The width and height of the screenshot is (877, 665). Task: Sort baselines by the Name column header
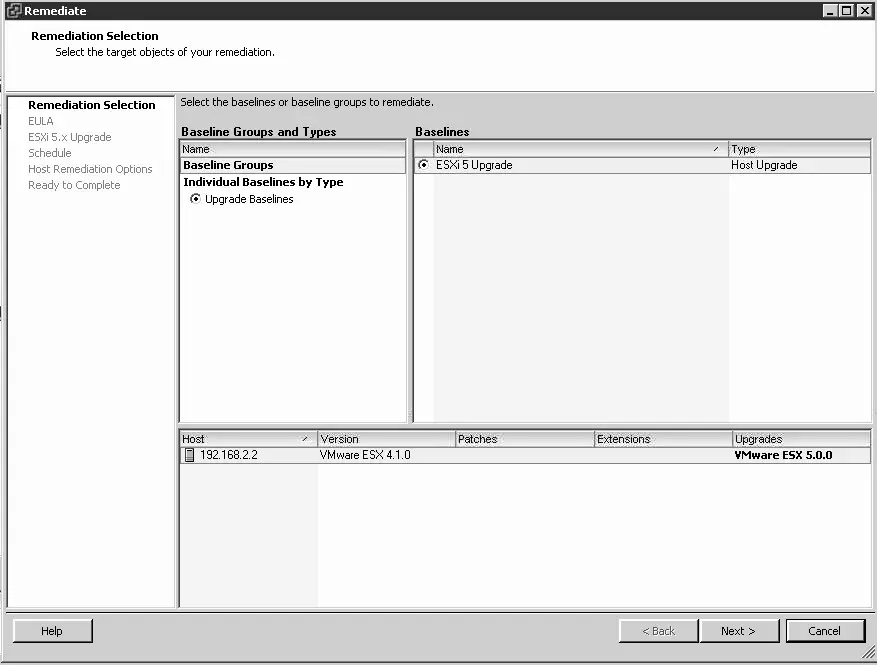[x=581, y=149]
